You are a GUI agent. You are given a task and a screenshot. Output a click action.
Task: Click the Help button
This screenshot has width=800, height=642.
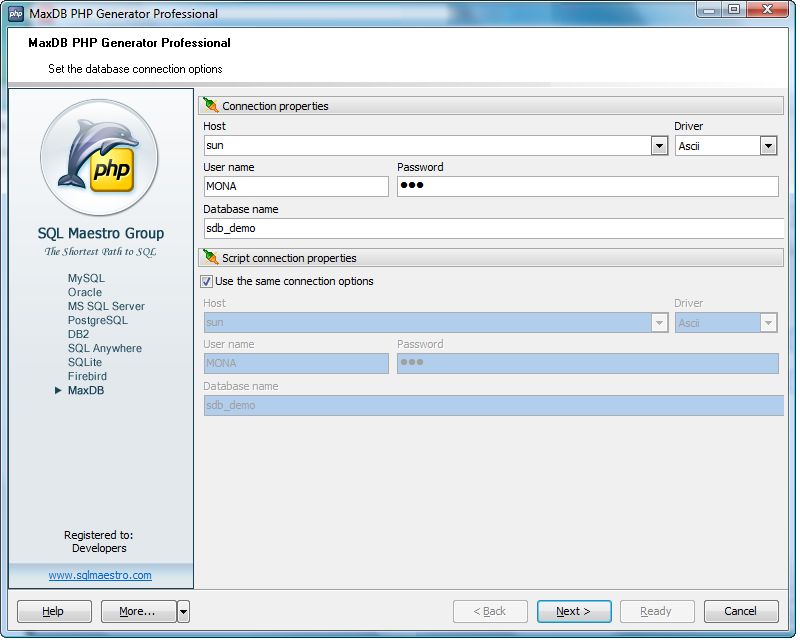(55, 612)
